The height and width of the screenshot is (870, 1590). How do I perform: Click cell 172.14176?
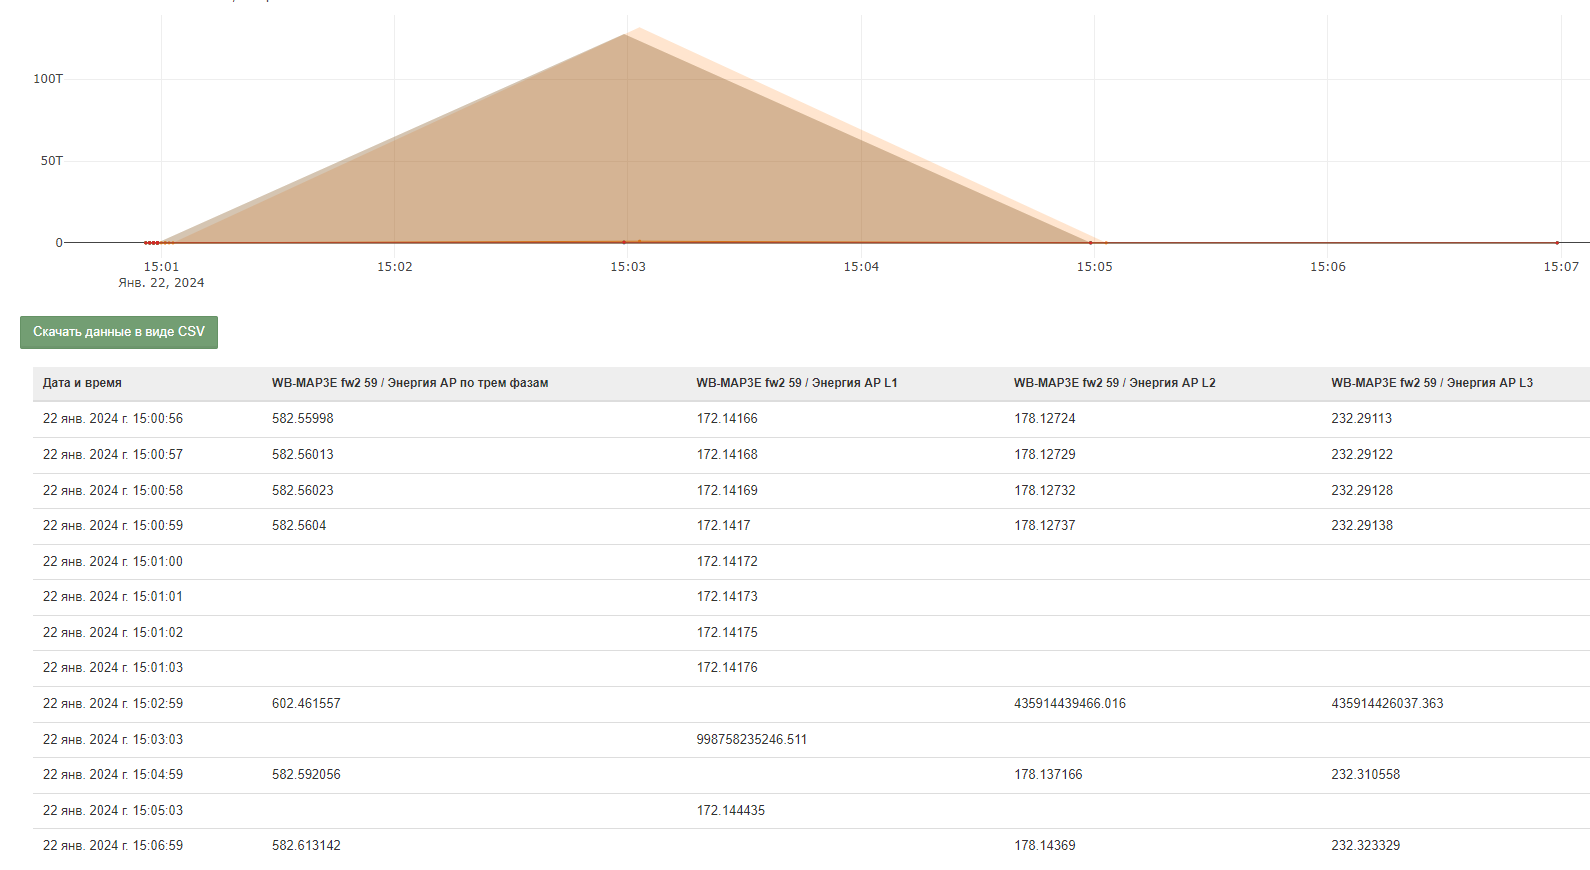pos(727,668)
